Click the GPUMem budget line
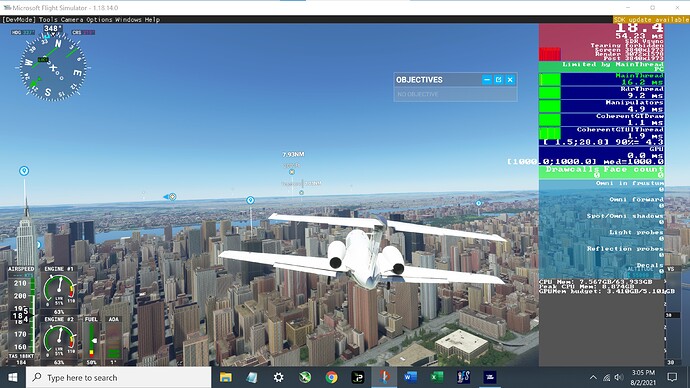This screenshot has width=690, height=388. point(607,291)
